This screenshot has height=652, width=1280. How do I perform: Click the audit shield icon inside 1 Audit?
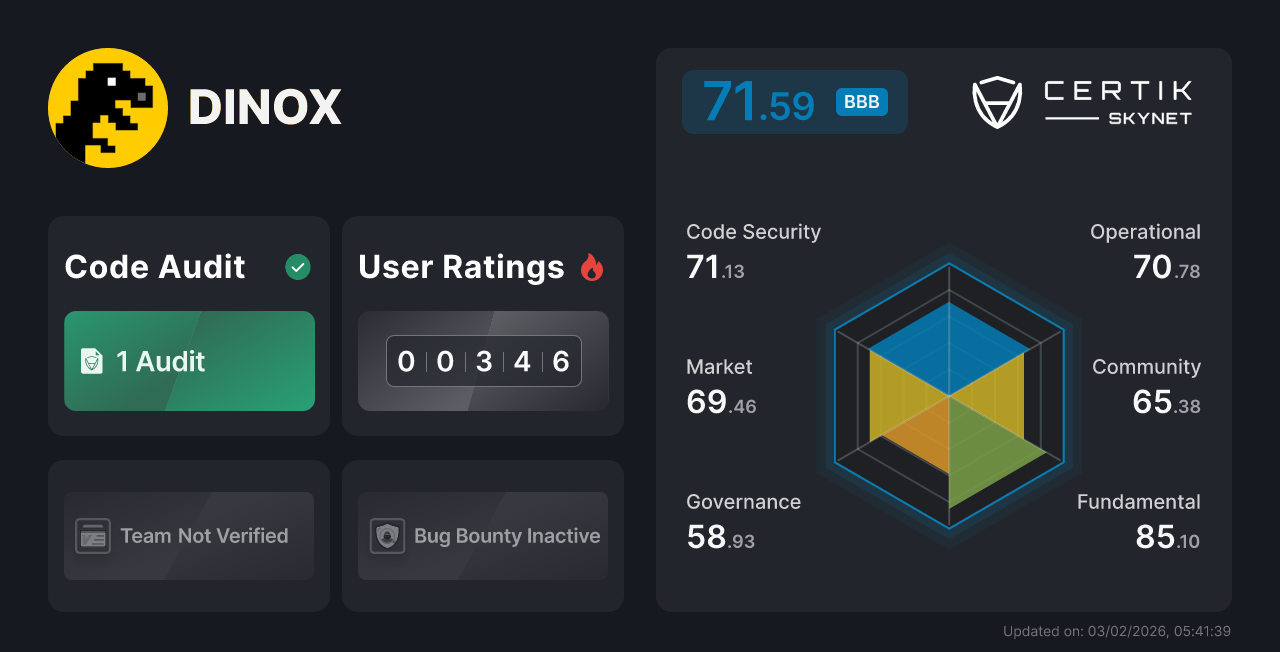tap(93, 362)
